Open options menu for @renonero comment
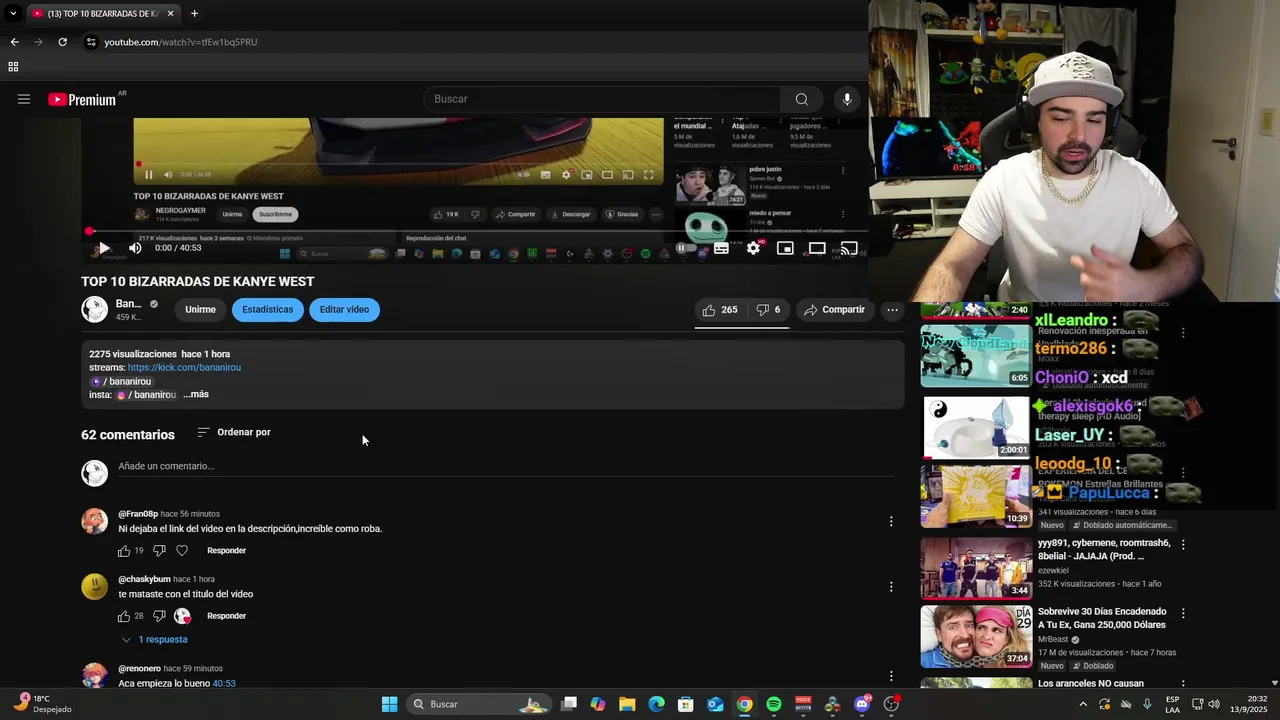Viewport: 1280px width, 720px height. coord(891,676)
